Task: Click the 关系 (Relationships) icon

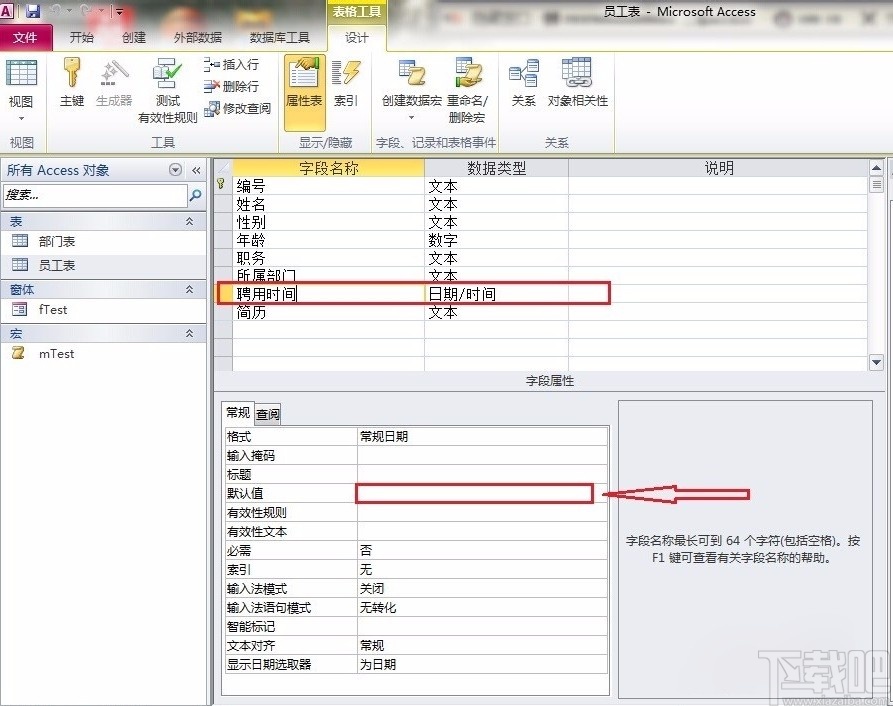Action: (523, 85)
